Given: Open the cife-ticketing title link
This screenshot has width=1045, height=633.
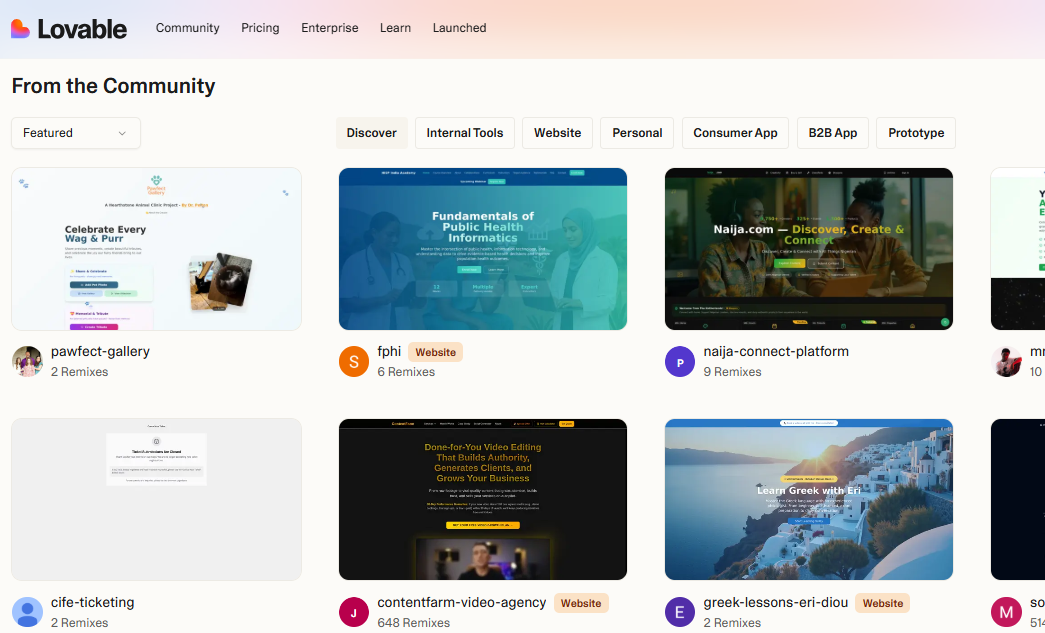Looking at the screenshot, I should click(93, 602).
